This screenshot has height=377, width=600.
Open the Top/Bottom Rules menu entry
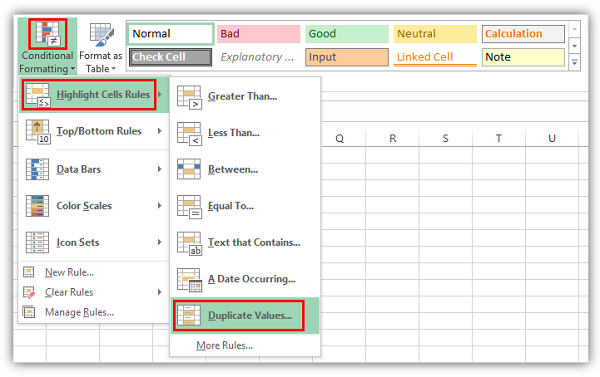click(x=94, y=131)
